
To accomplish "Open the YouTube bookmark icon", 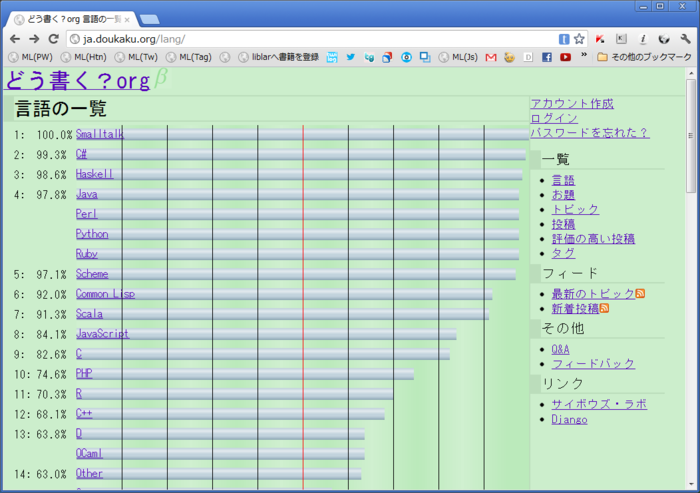I will 566,57.
